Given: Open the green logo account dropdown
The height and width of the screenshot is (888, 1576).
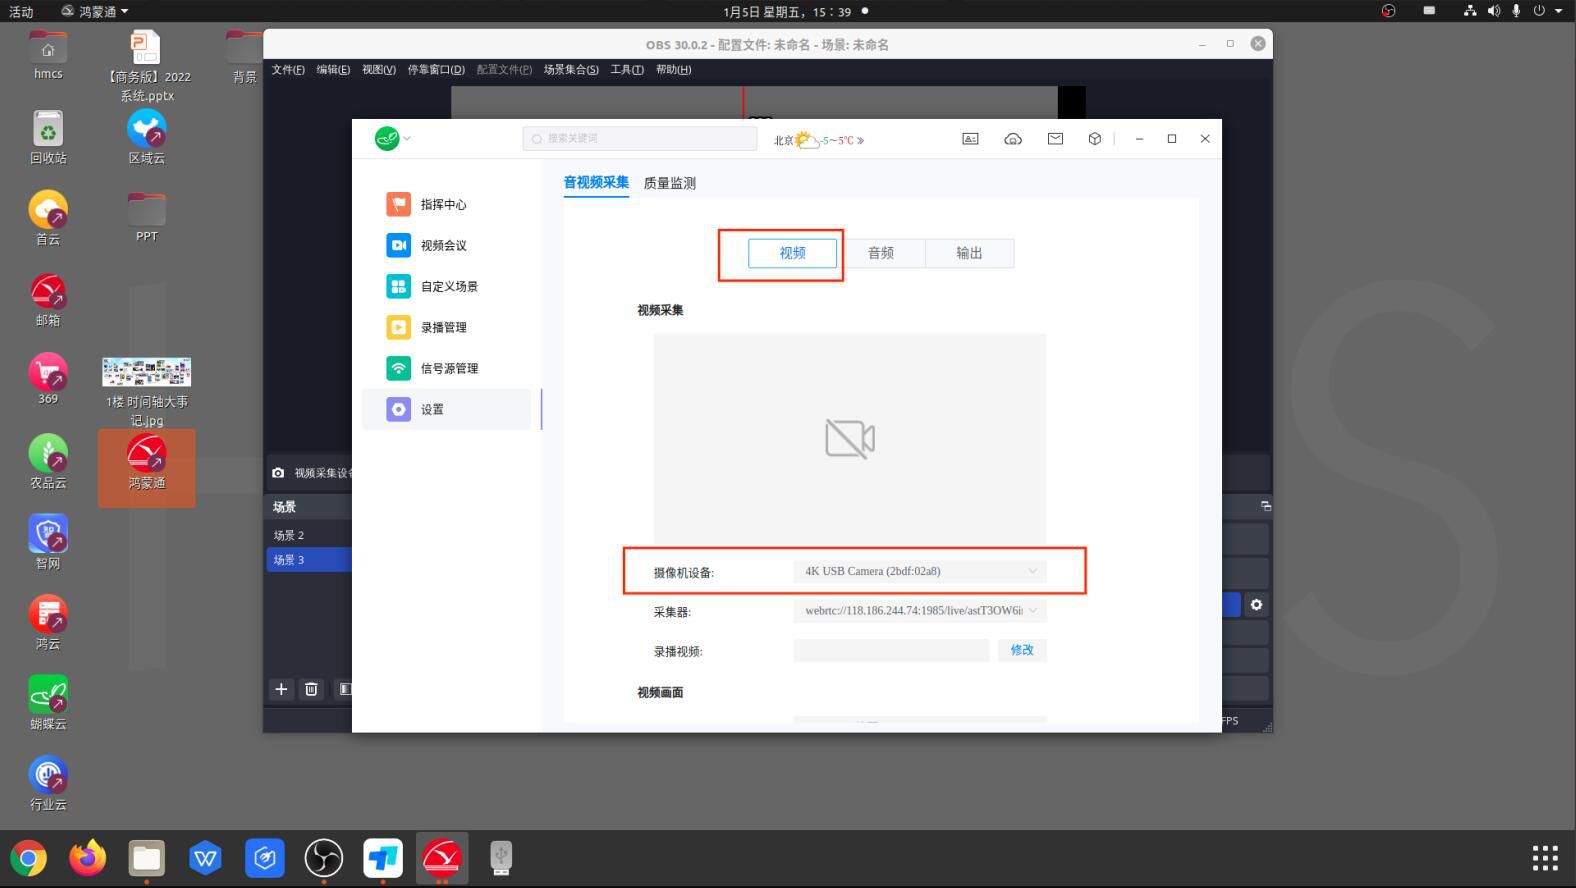Looking at the screenshot, I should (x=392, y=139).
